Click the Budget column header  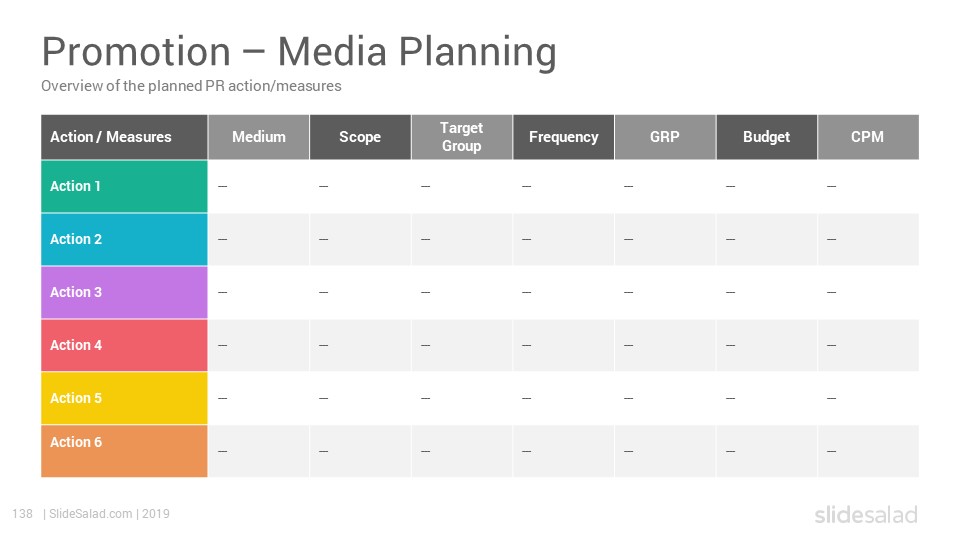tap(767, 137)
